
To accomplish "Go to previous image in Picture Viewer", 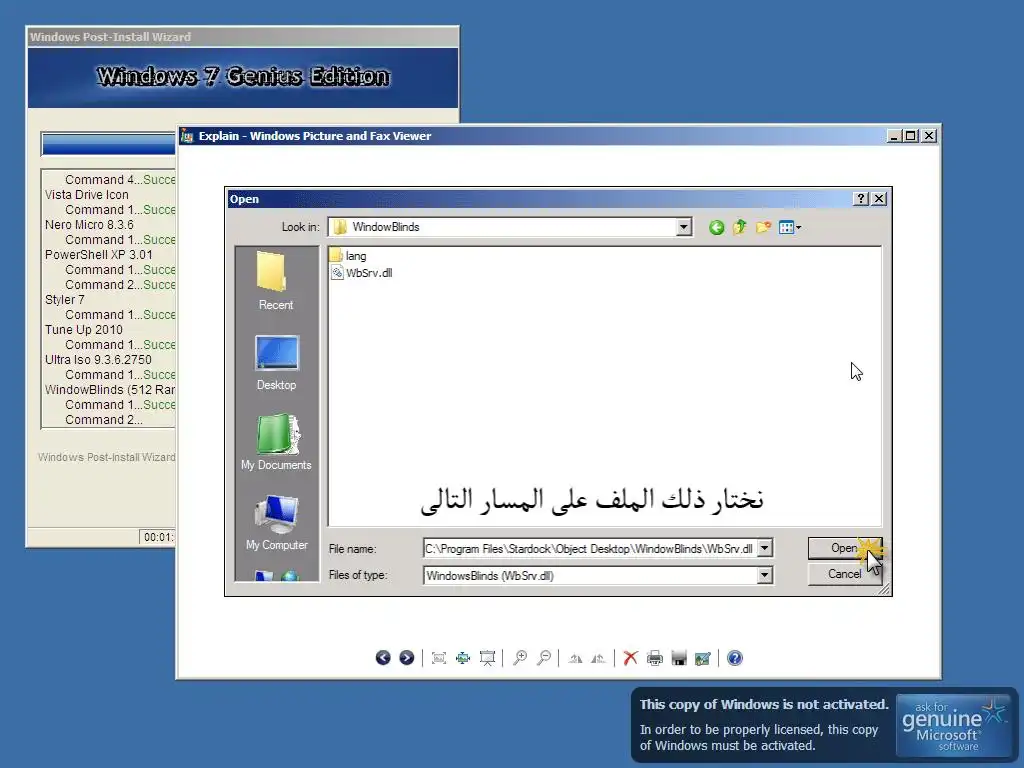I will coord(383,658).
